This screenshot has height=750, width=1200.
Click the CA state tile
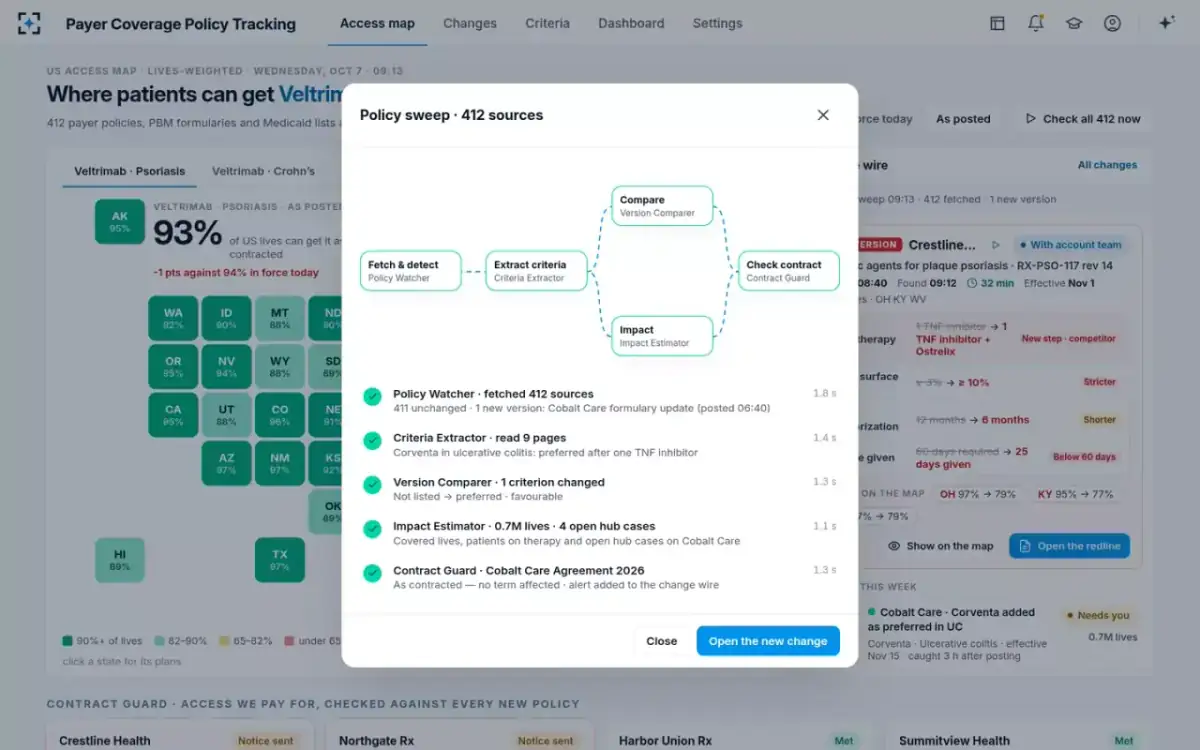coord(173,415)
